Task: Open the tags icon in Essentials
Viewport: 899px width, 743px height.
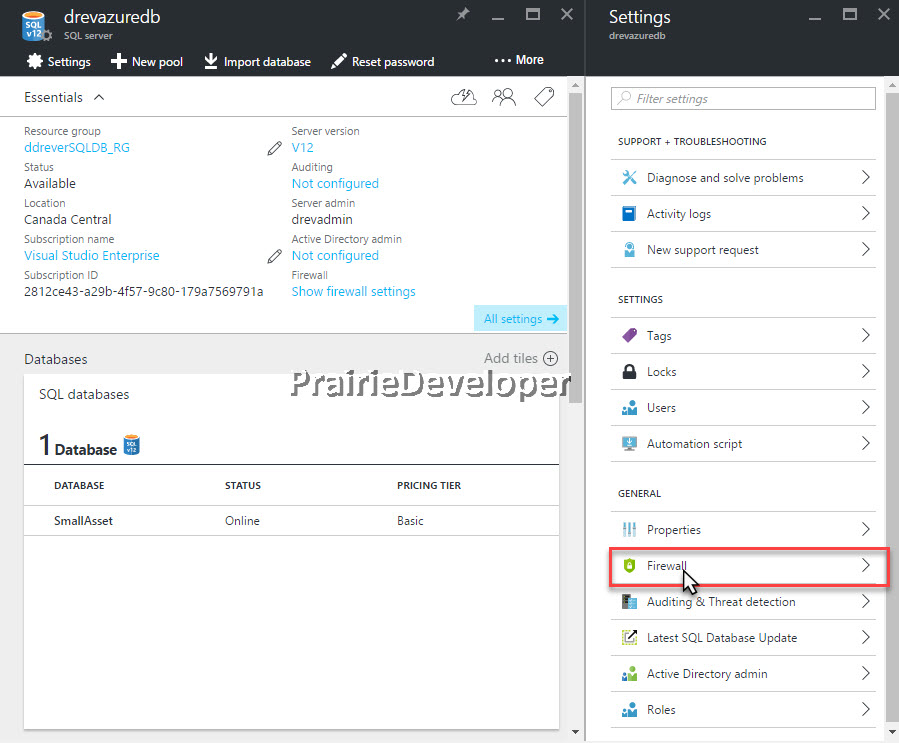Action: click(x=544, y=97)
